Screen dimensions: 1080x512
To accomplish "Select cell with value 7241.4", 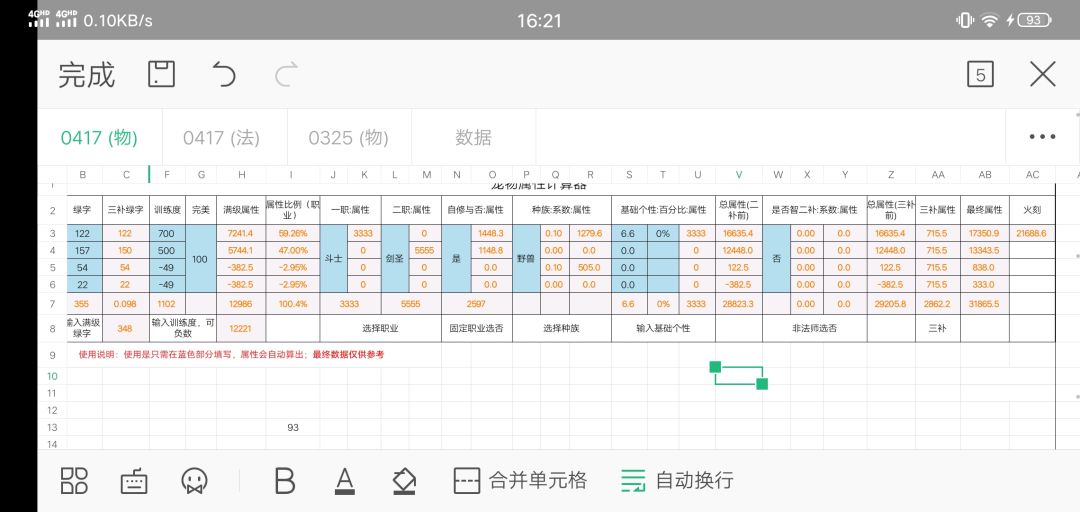I will pos(241,234).
